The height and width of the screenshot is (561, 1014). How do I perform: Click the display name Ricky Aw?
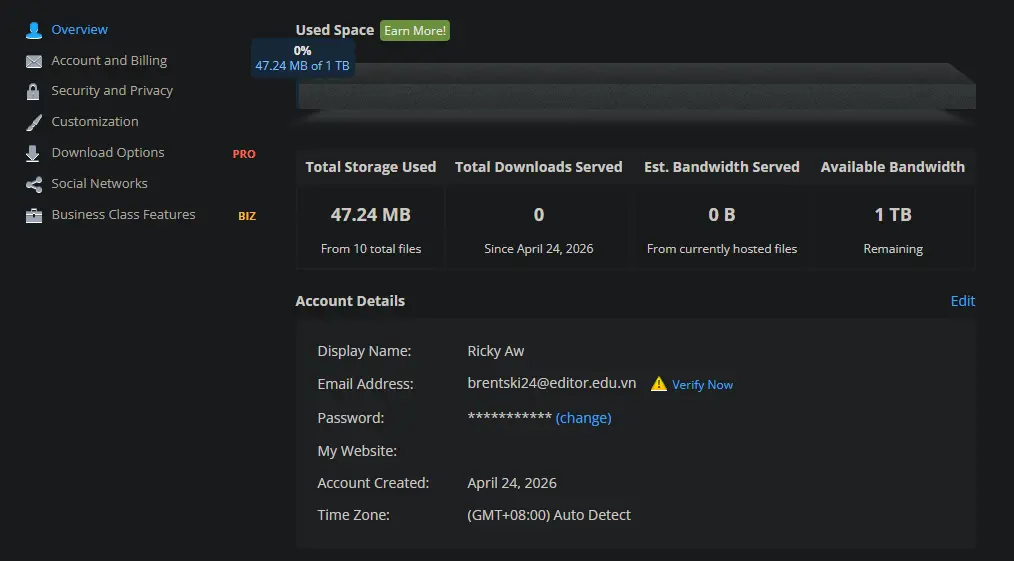coord(496,351)
